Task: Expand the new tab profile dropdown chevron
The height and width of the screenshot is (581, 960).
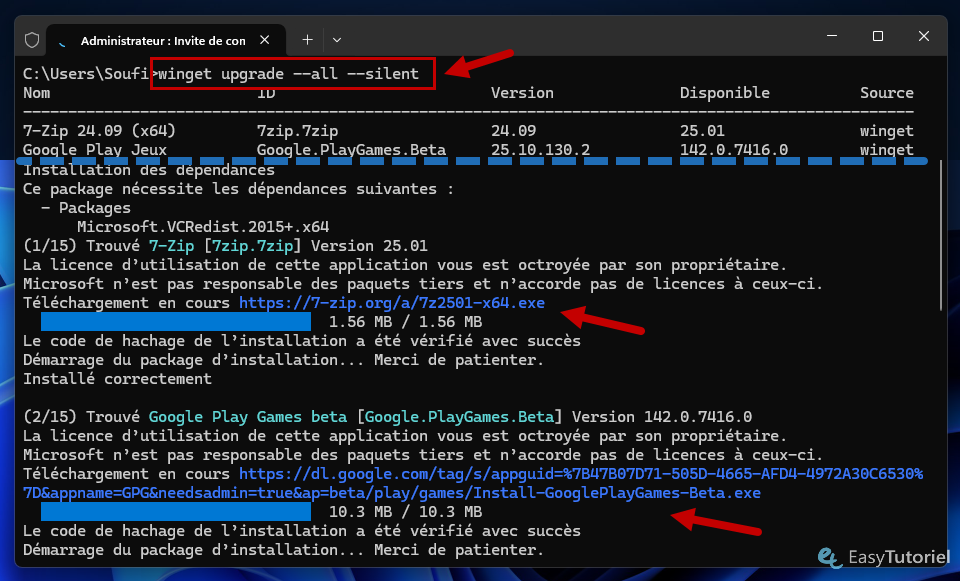Action: [337, 40]
